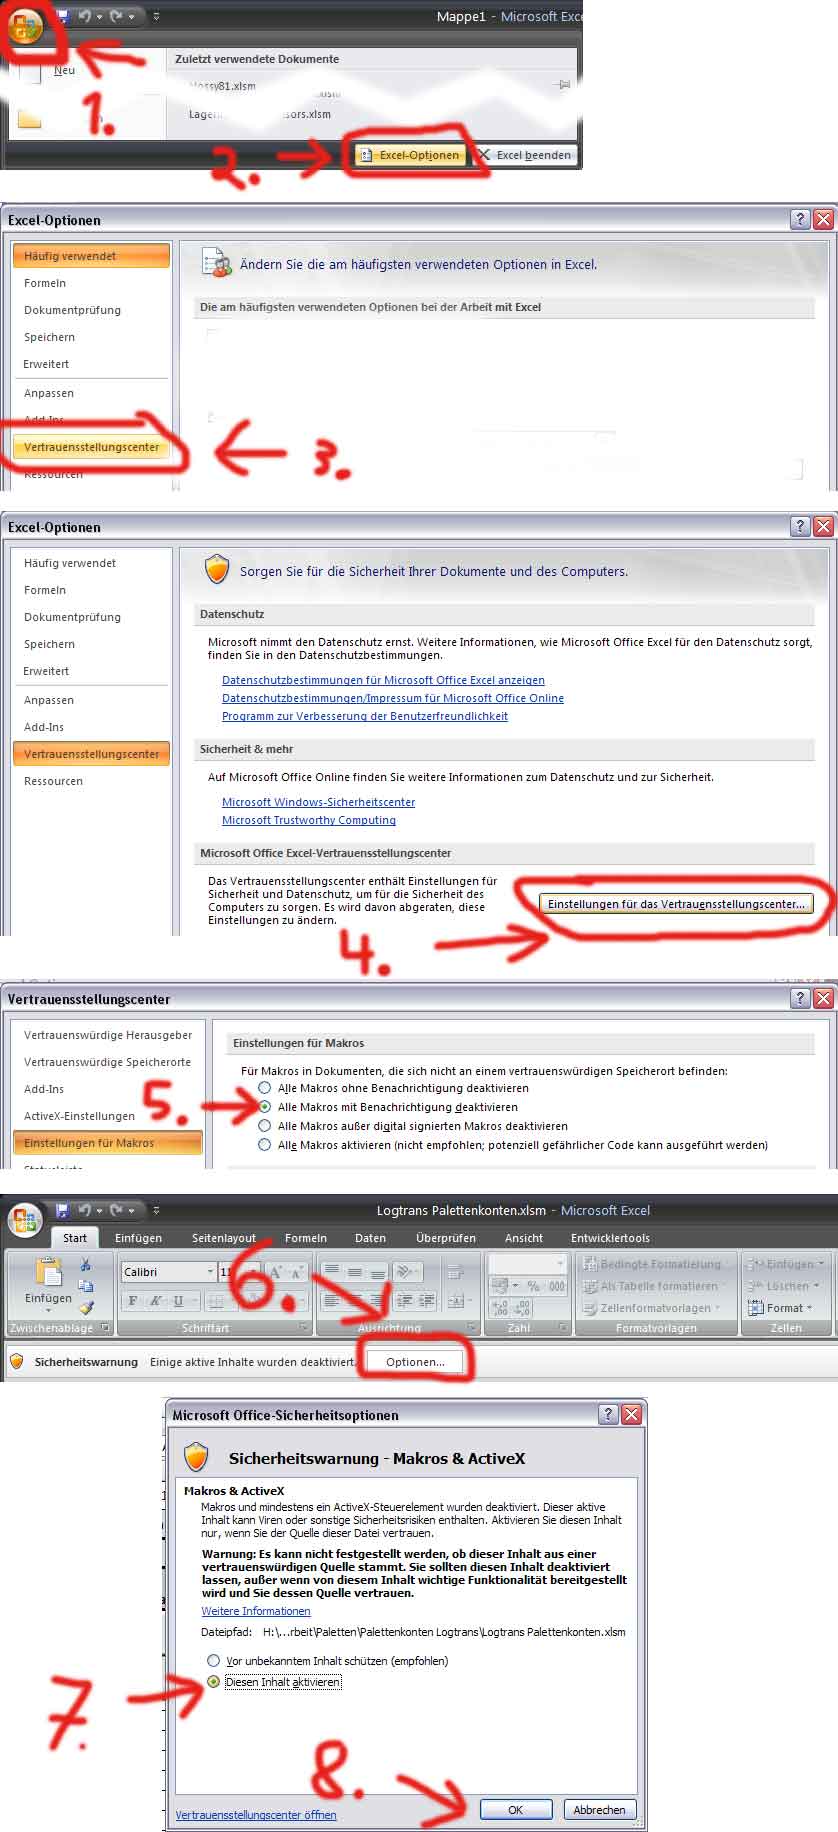Viewport: 838px width, 1832px height.
Task: Click the Save icon in the Logtrans window toolbar
Action: pos(62,1210)
